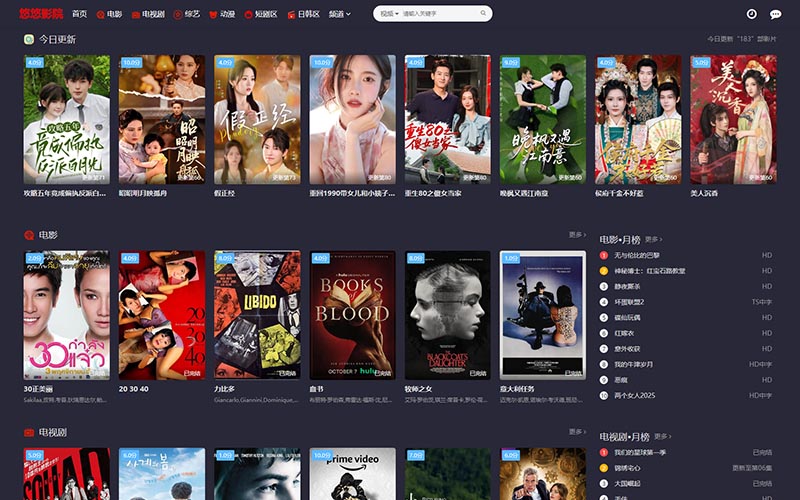This screenshot has width=800, height=500.
Task: Open 两个女人2025 in movie ranking
Action: [635, 395]
